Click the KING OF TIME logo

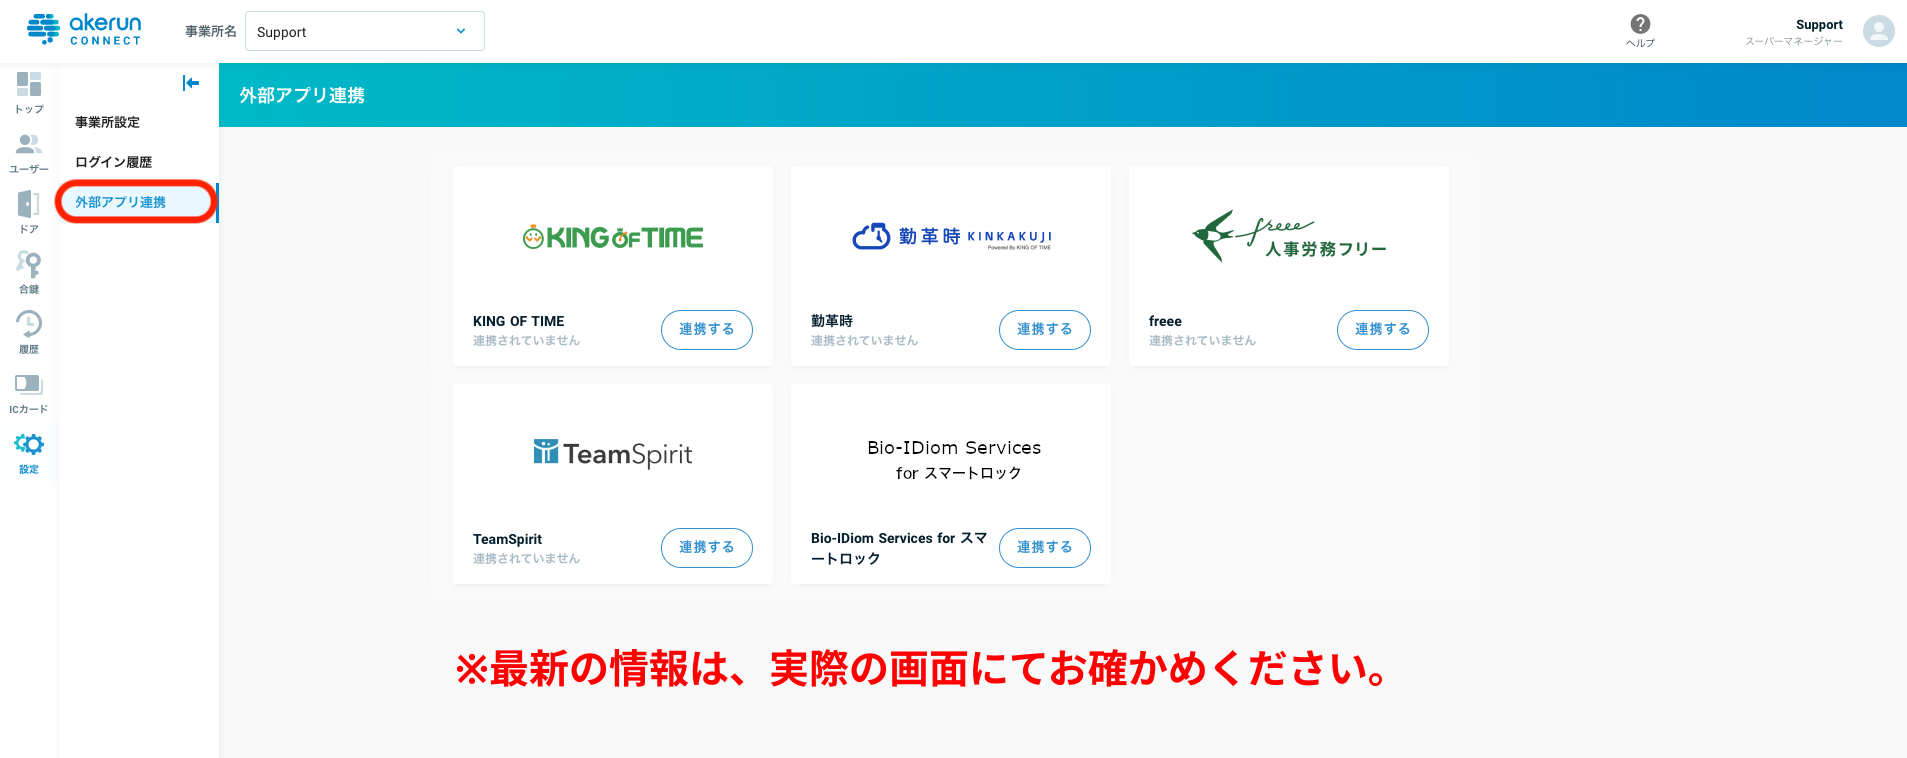613,237
